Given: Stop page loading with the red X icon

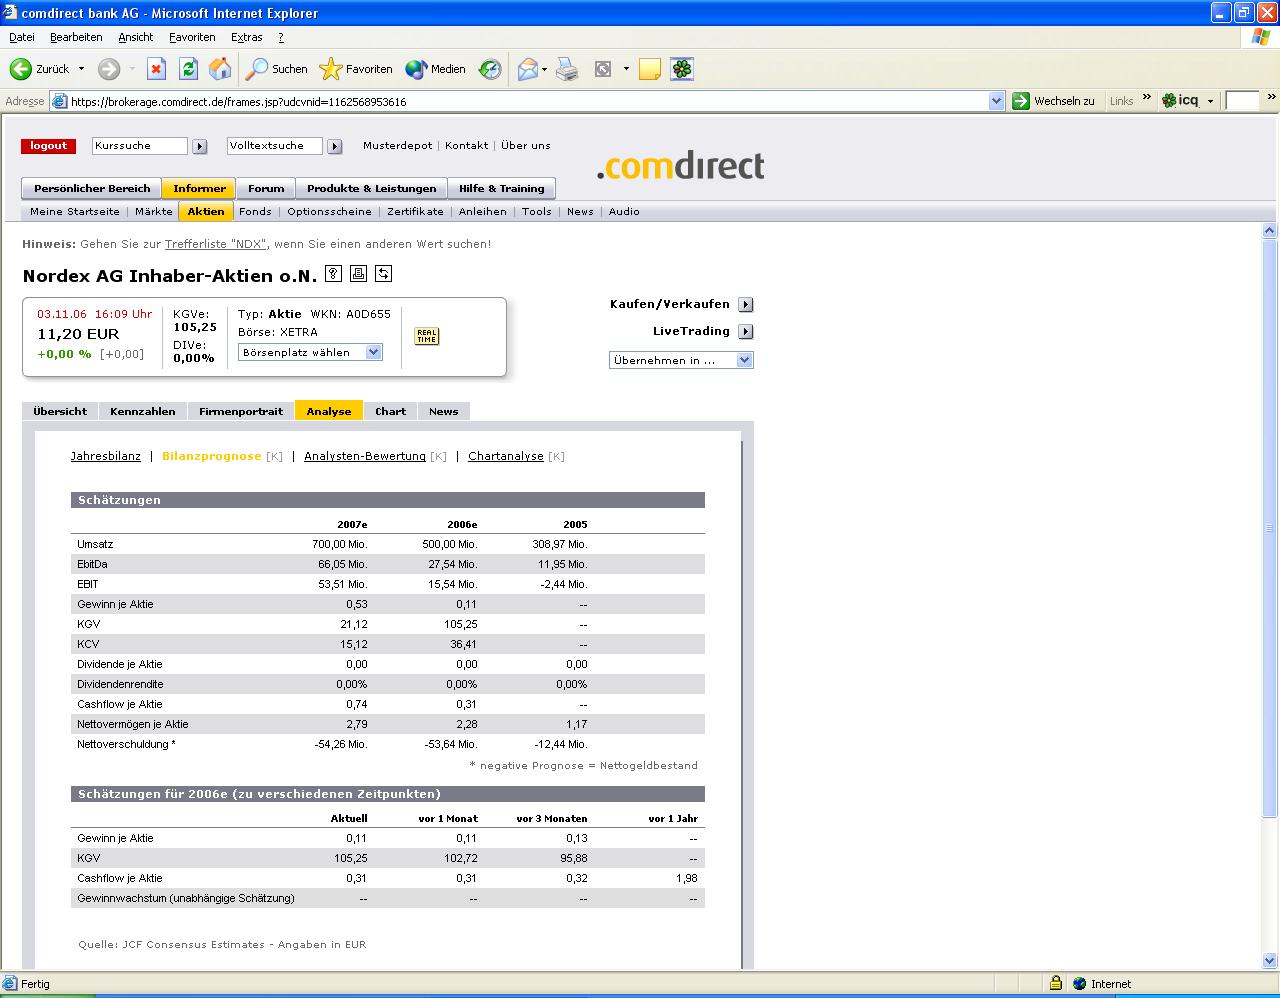Looking at the screenshot, I should point(156,69).
